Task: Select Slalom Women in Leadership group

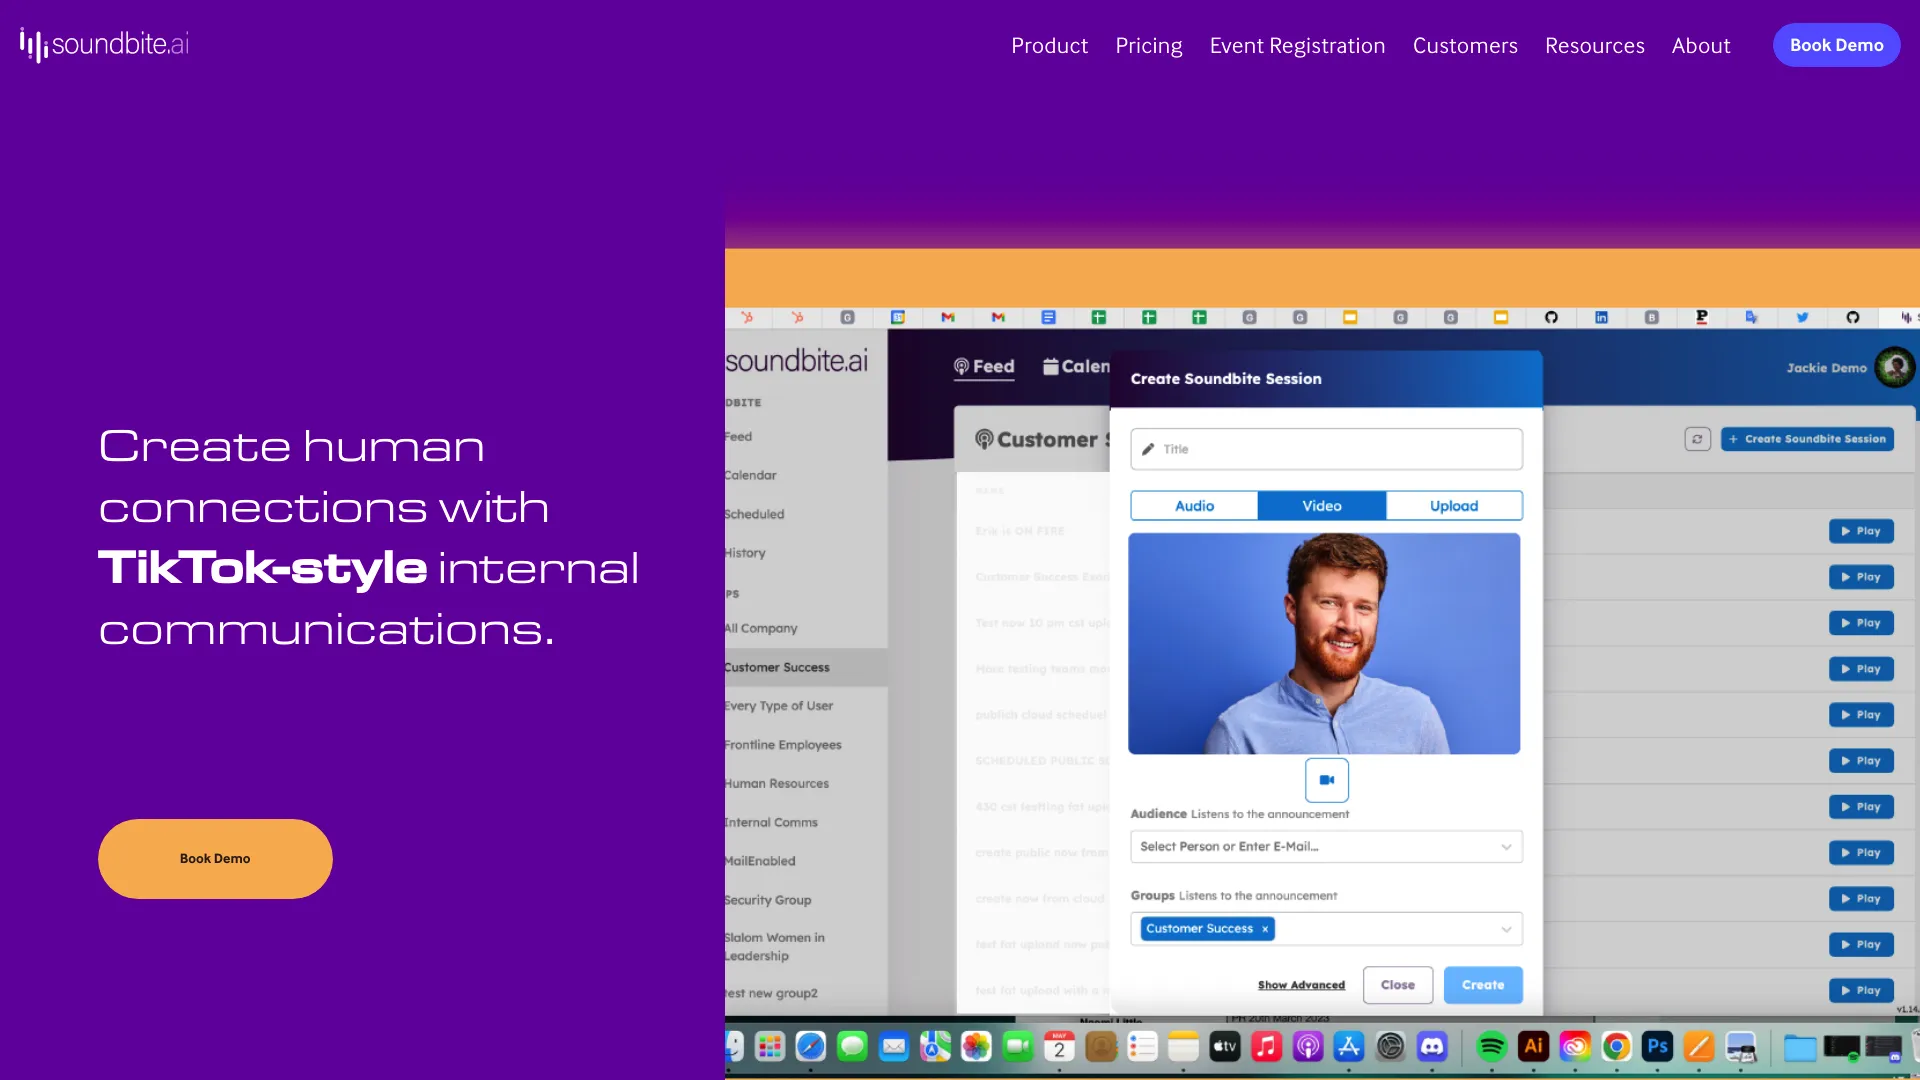Action: coord(776,946)
